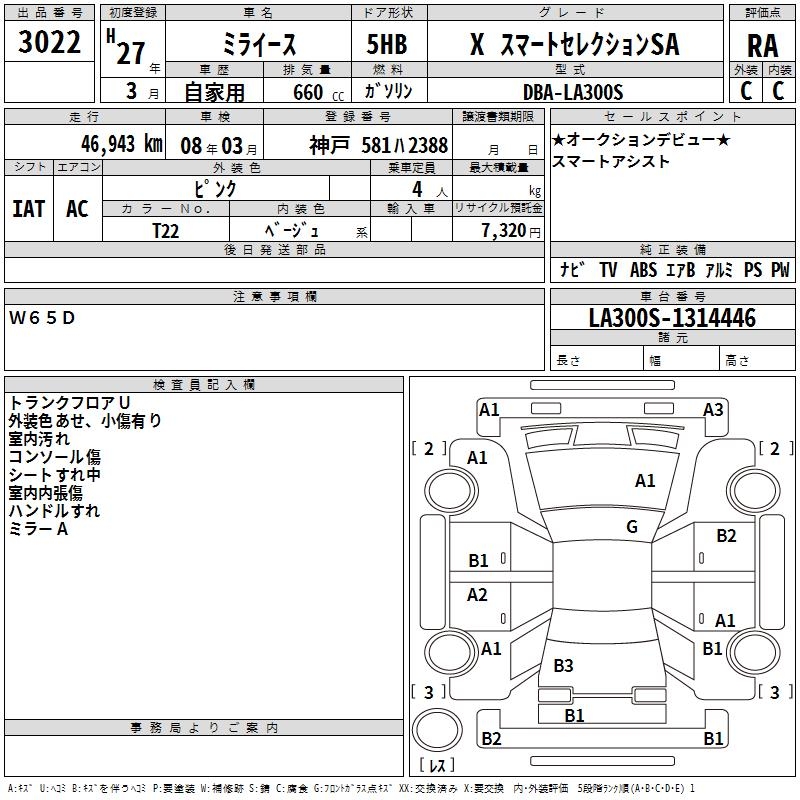The width and height of the screenshot is (800, 800).
Task: Select the A2 mark on the left door
Action: (x=477, y=595)
